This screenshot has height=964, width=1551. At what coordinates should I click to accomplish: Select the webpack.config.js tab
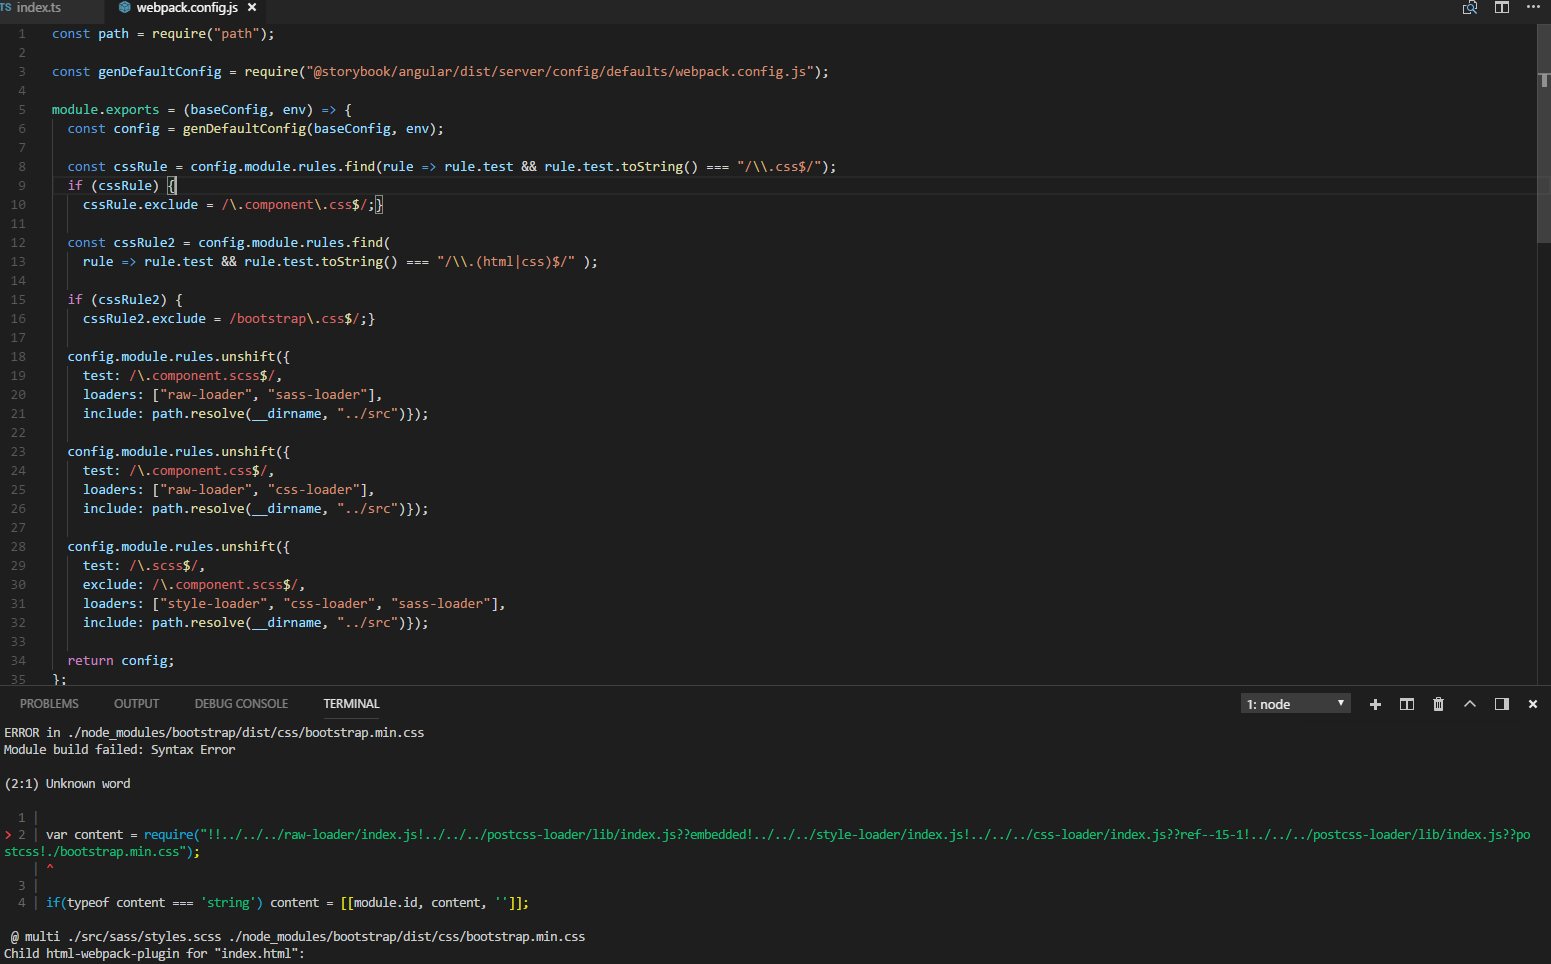(187, 7)
